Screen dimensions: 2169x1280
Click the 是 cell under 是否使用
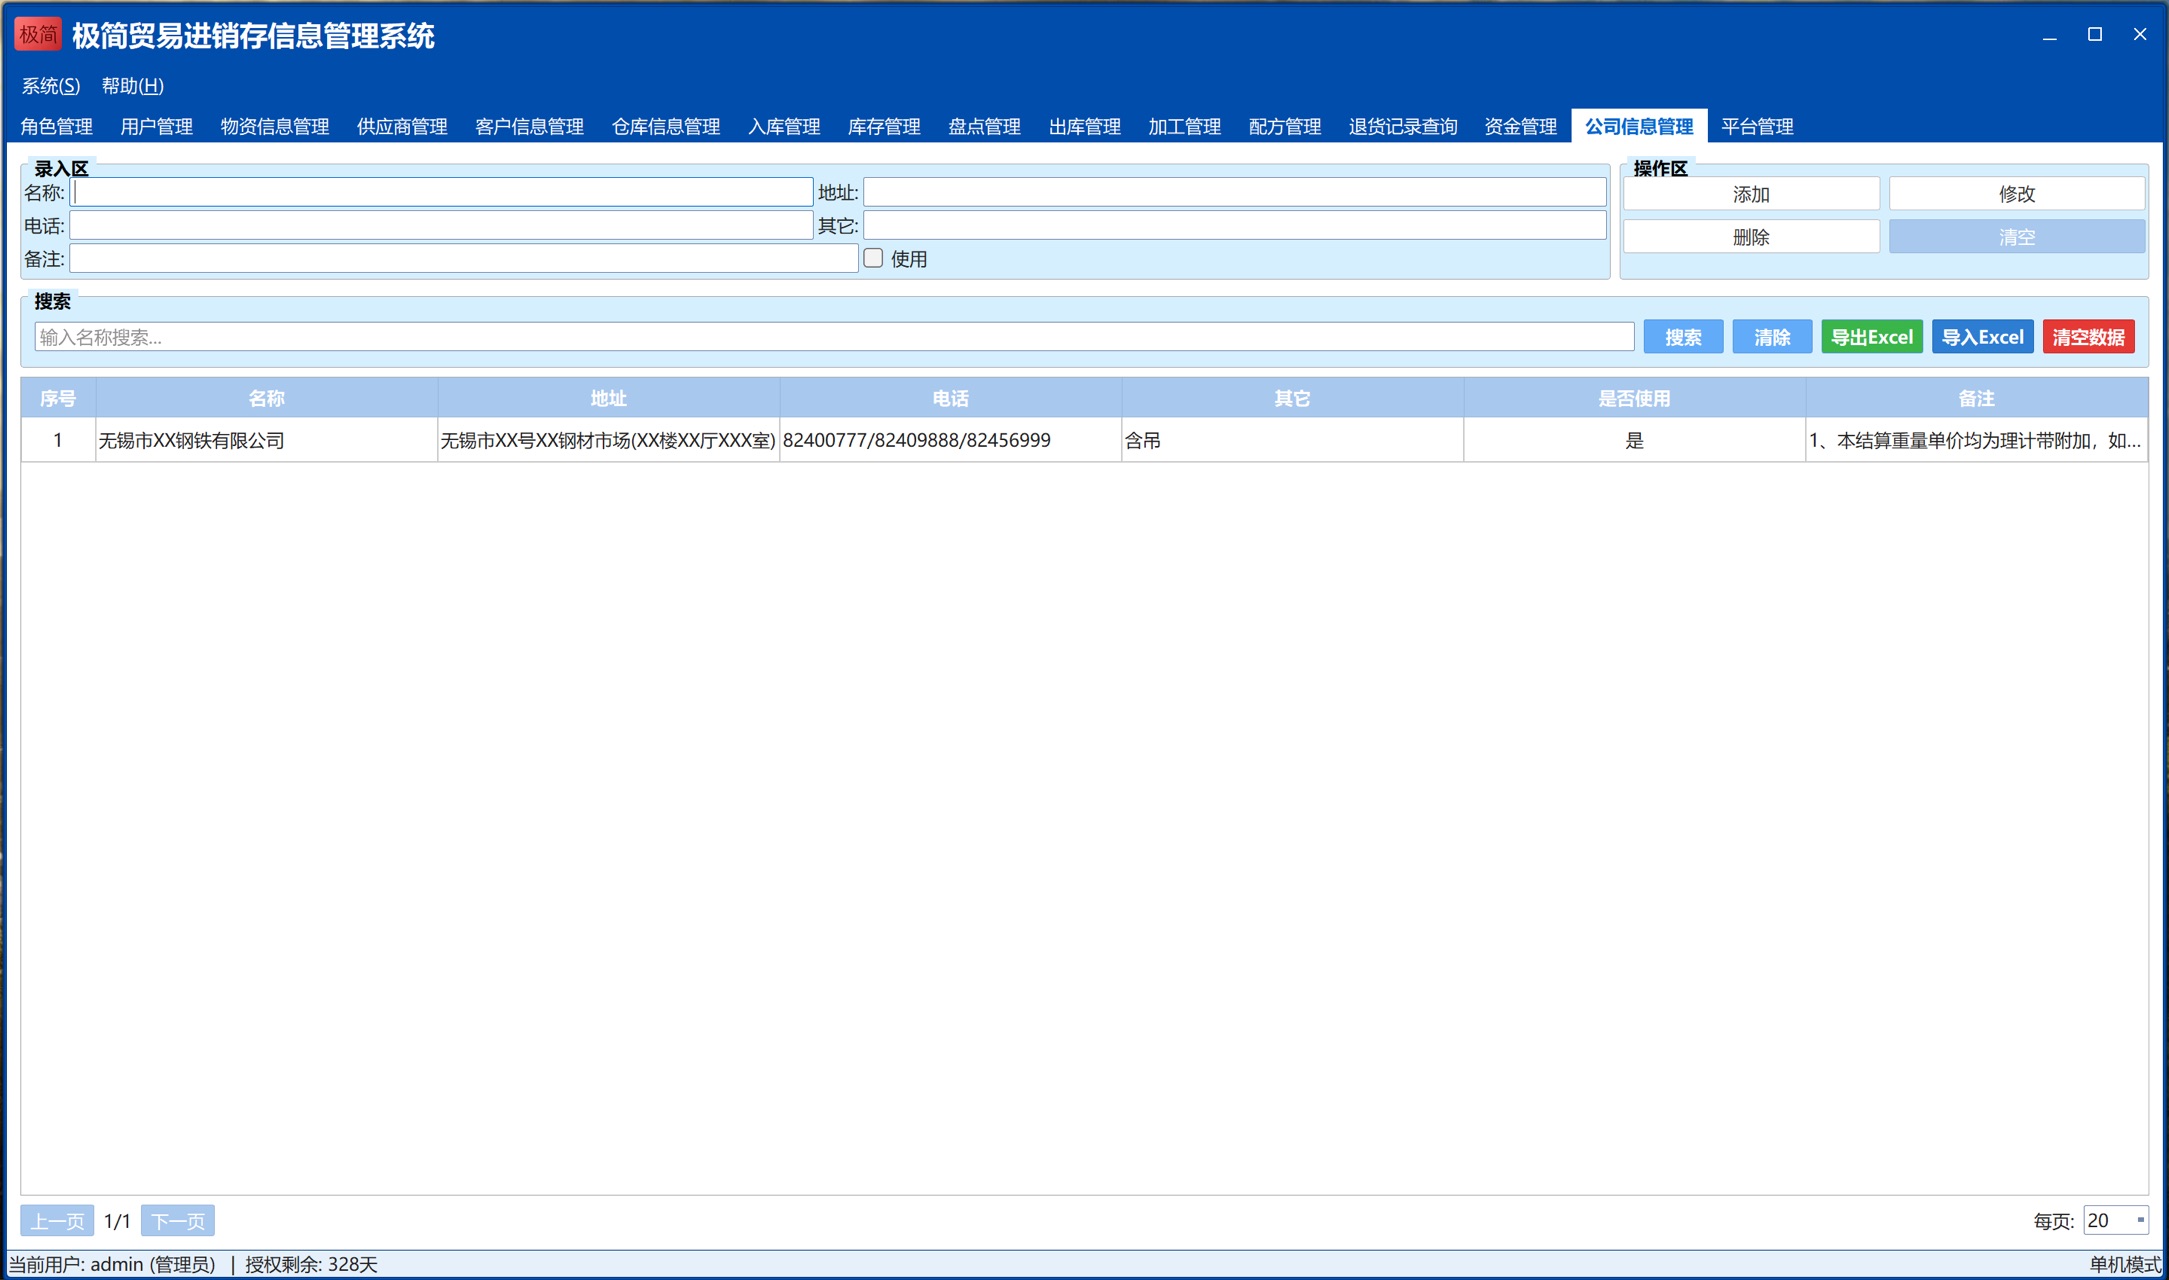pyautogui.click(x=1634, y=440)
